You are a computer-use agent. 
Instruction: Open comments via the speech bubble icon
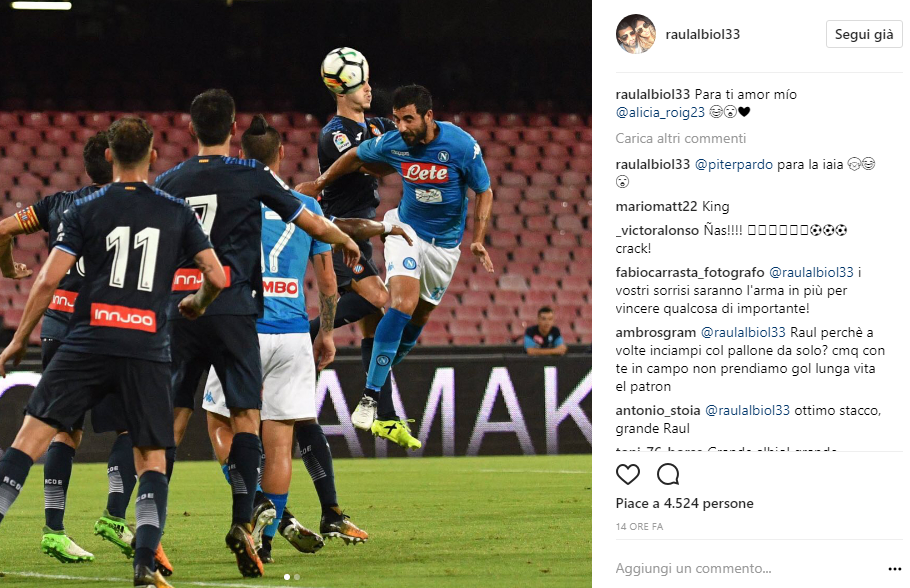point(668,475)
